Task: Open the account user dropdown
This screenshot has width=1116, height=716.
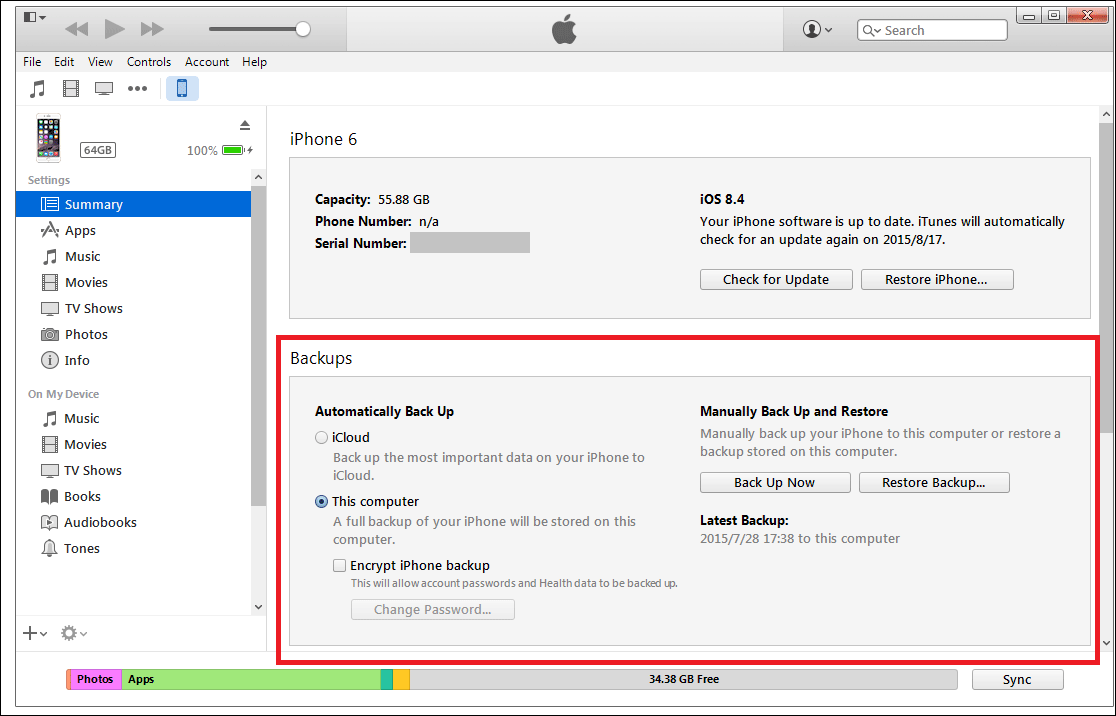Action: point(817,29)
